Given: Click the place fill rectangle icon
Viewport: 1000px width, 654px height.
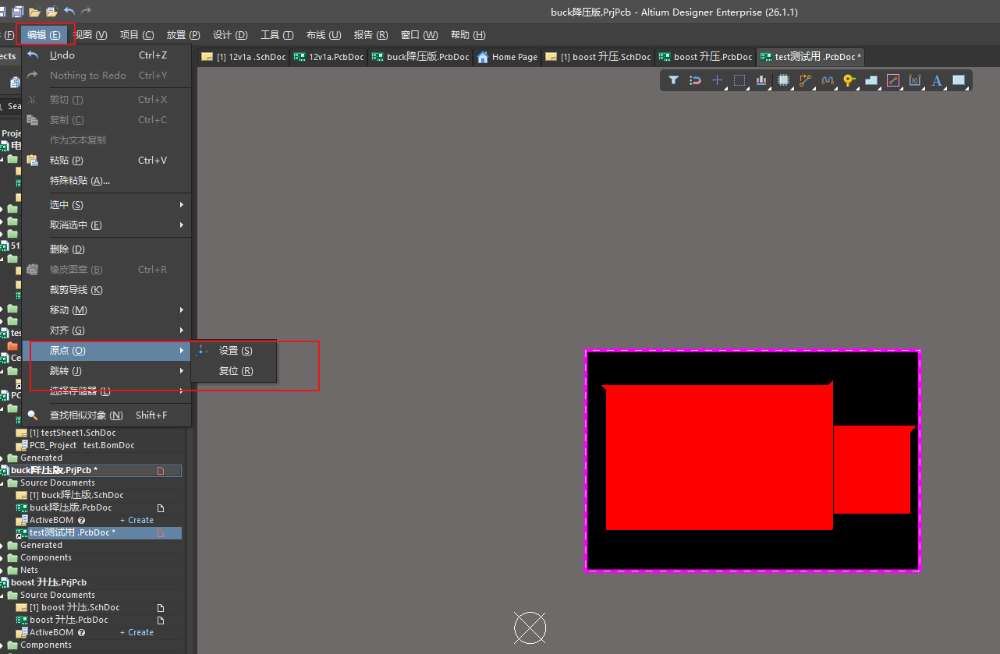Looking at the screenshot, I should point(959,80).
